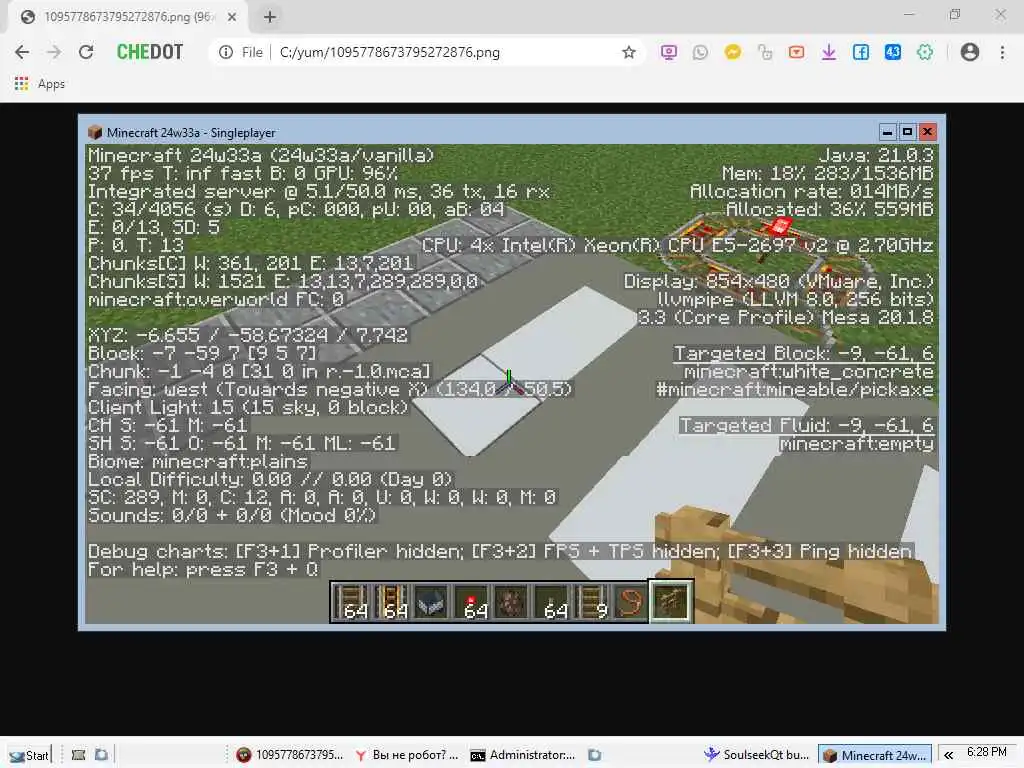1024x768 pixels.
Task: Click 'Targeted Block: -9, -61, 6' text
Action: pyautogui.click(x=804, y=353)
